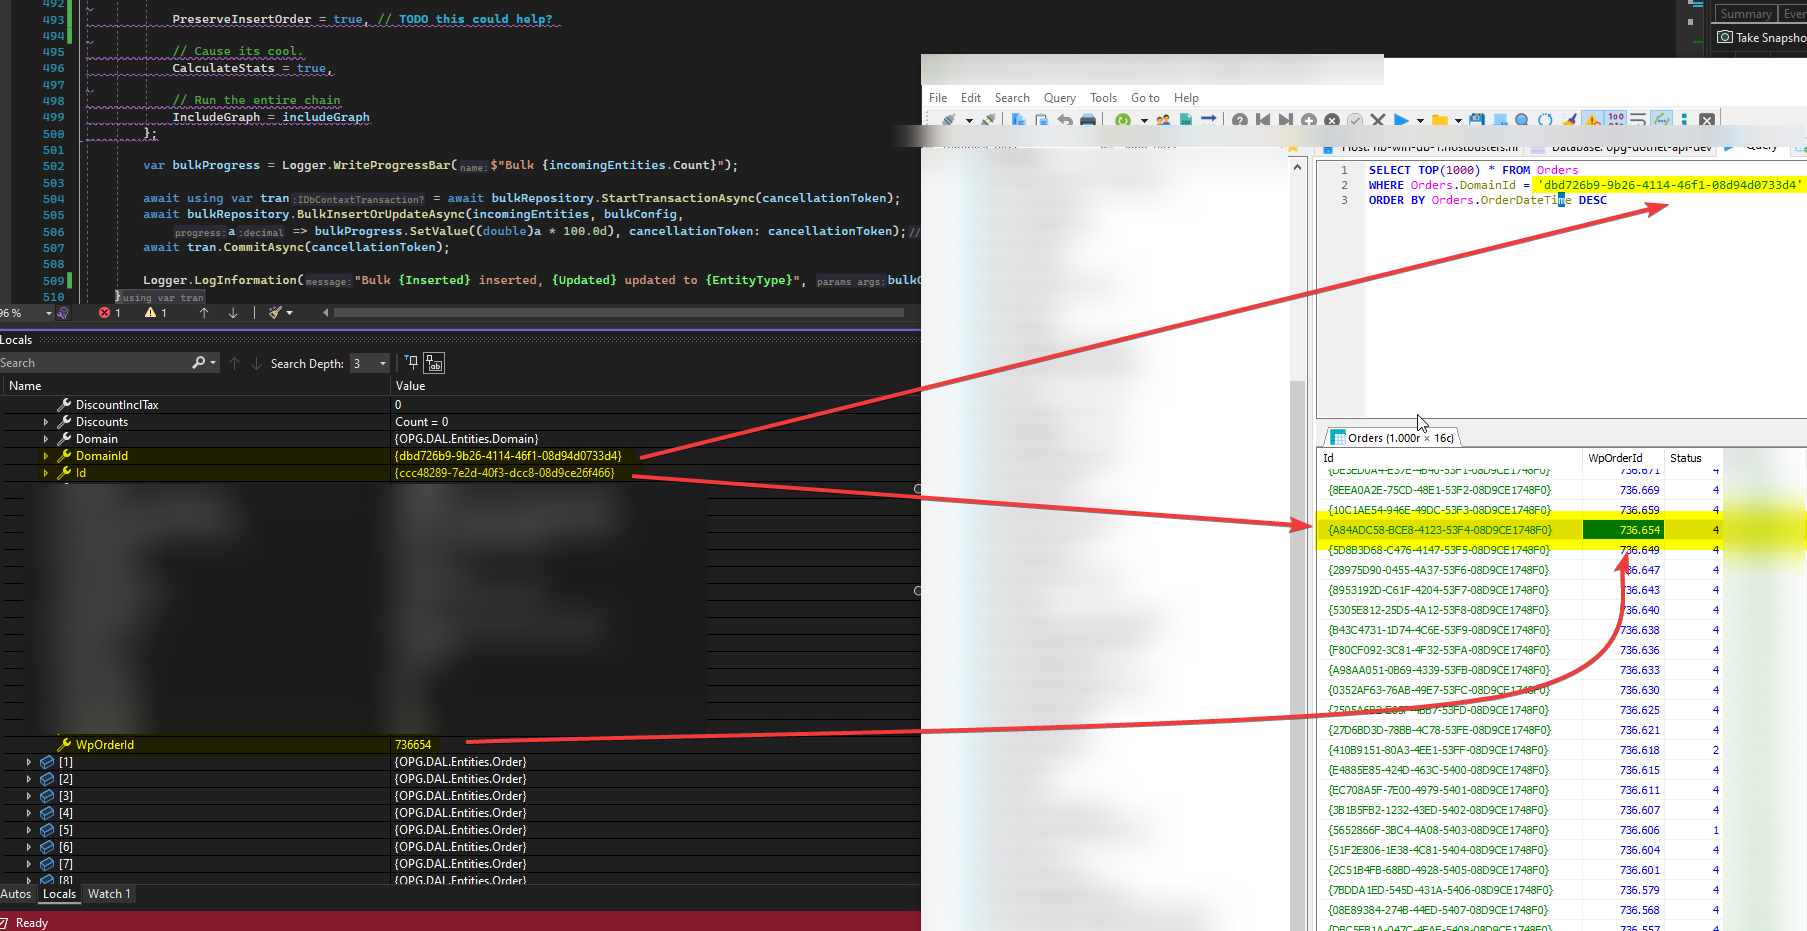Click the cancel editing X icon in HeidiSQL
This screenshot has width=1807, height=931.
pyautogui.click(x=1378, y=120)
